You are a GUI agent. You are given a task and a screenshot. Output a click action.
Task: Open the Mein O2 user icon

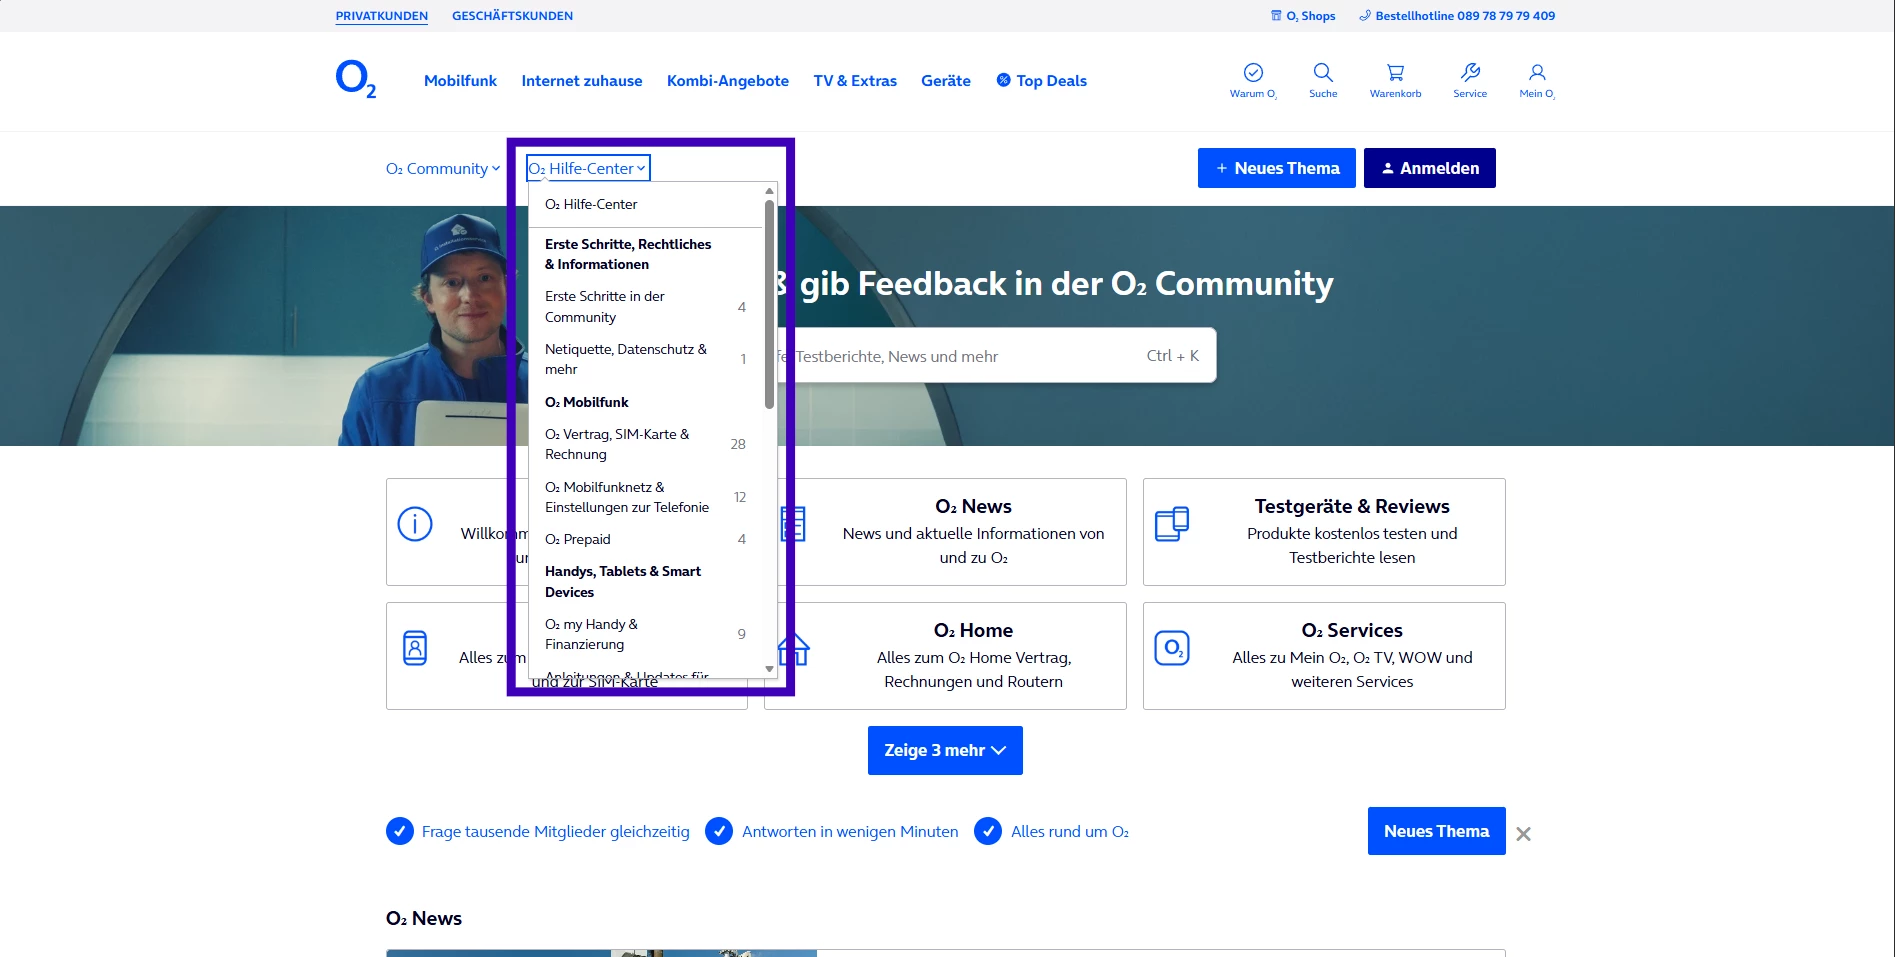[1537, 72]
